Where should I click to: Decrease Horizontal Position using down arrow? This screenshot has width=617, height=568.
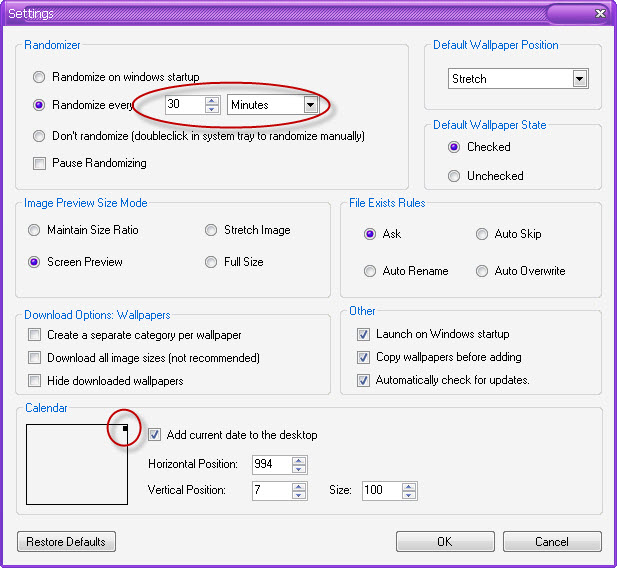(299, 469)
